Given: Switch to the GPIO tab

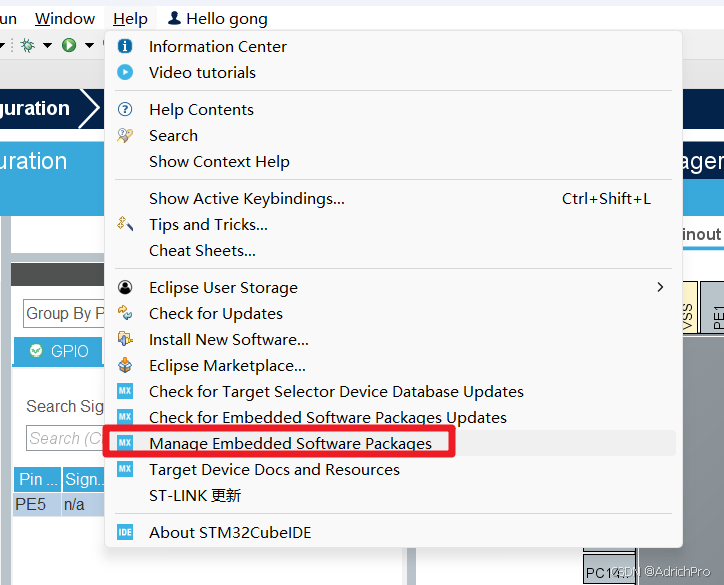Looking at the screenshot, I should 58,351.
